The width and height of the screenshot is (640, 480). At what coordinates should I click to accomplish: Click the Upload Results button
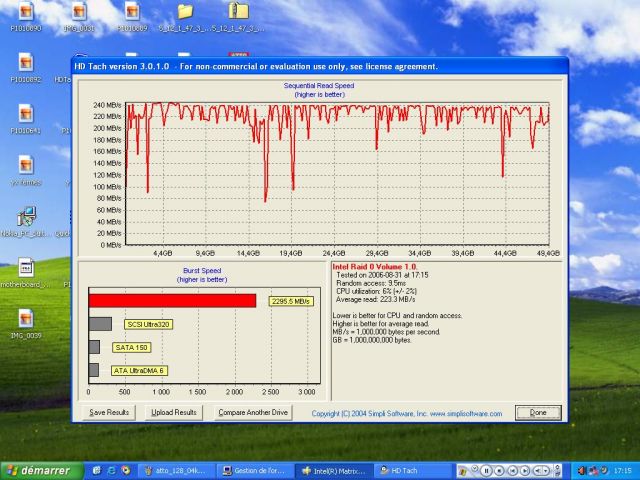[x=174, y=413]
